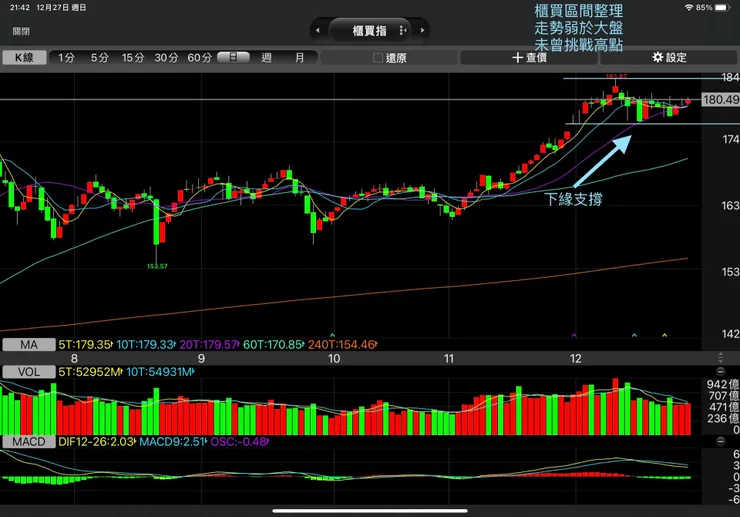Open symbol list icon beside 櫃買指
Image resolution: width=740 pixels, height=517 pixels.
point(403,30)
